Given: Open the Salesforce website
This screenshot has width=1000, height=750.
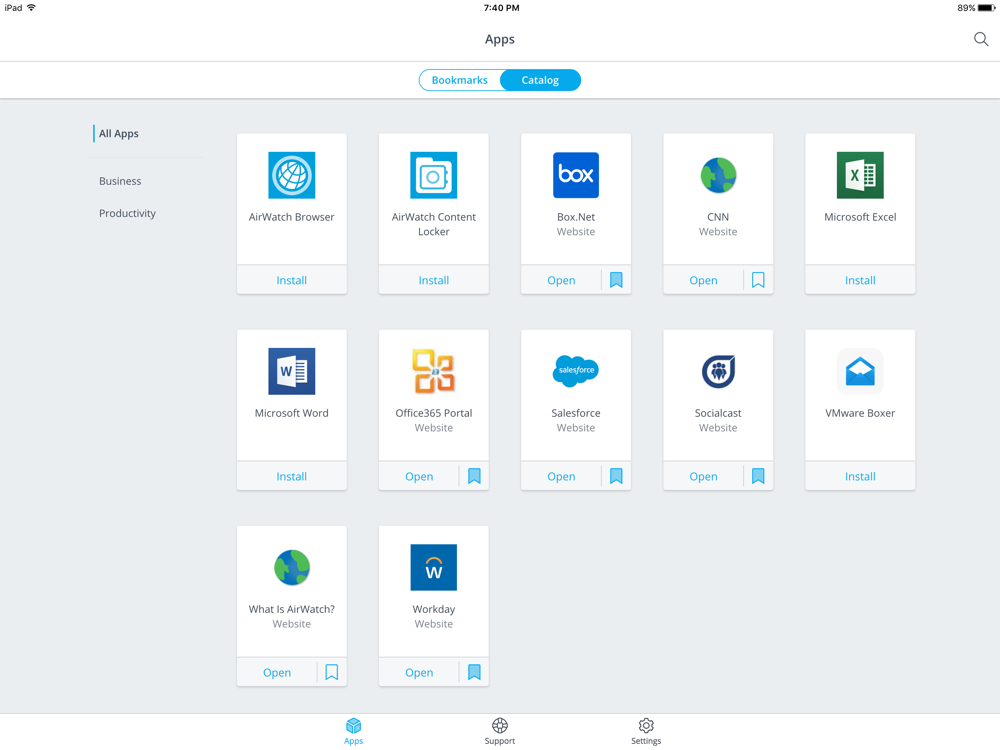Looking at the screenshot, I should pos(561,476).
